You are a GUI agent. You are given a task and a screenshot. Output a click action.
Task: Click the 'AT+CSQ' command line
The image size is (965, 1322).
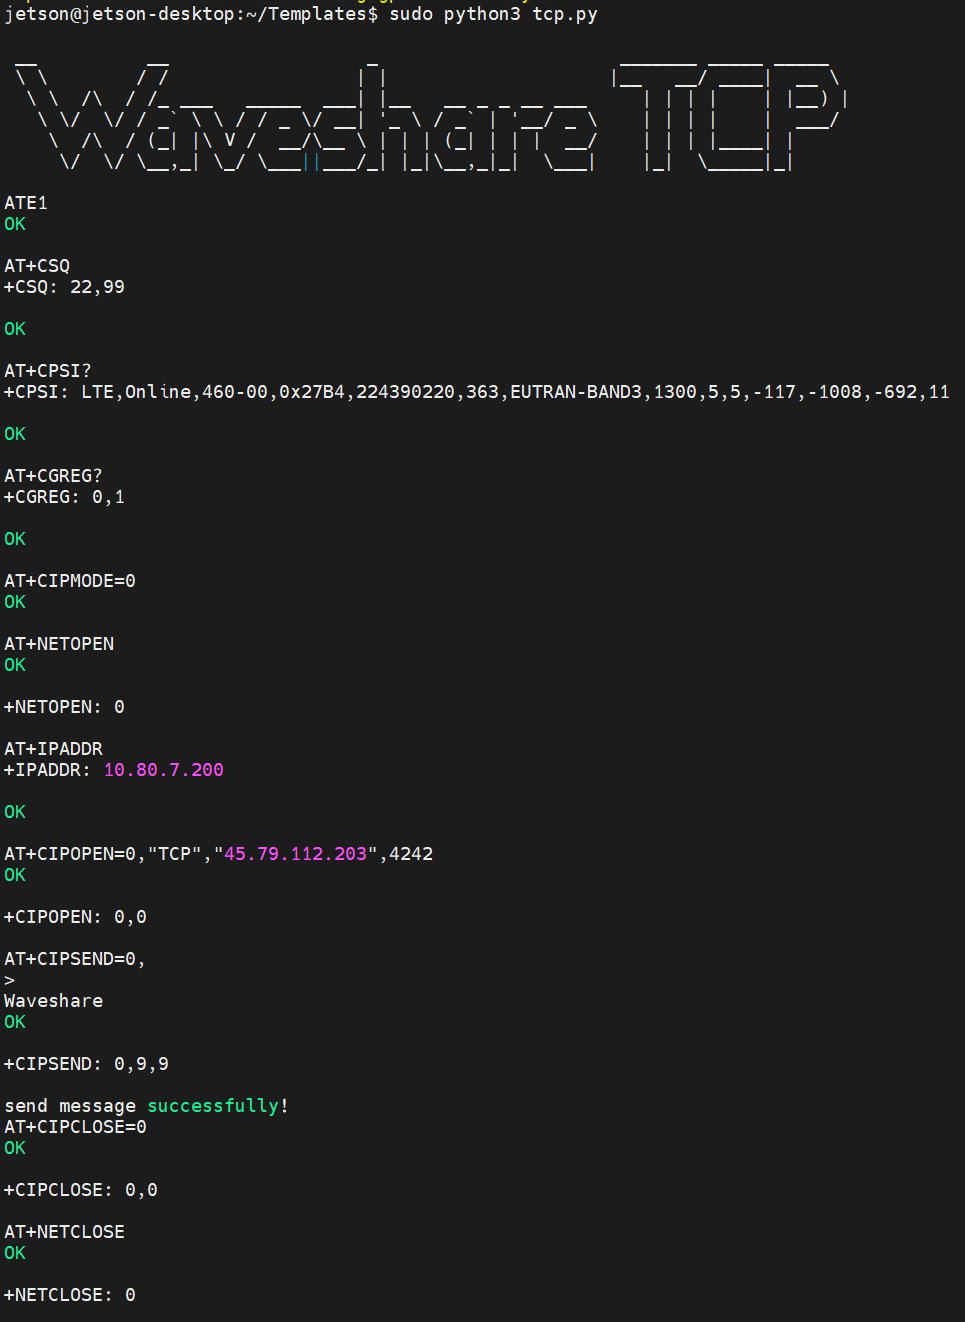[x=37, y=266]
